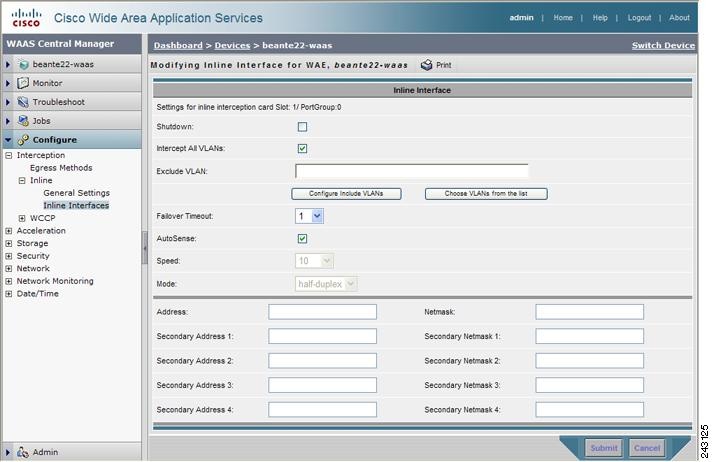This screenshot has width=712, height=462.
Task: Click the Configure icon in sidebar
Action: click(23, 140)
